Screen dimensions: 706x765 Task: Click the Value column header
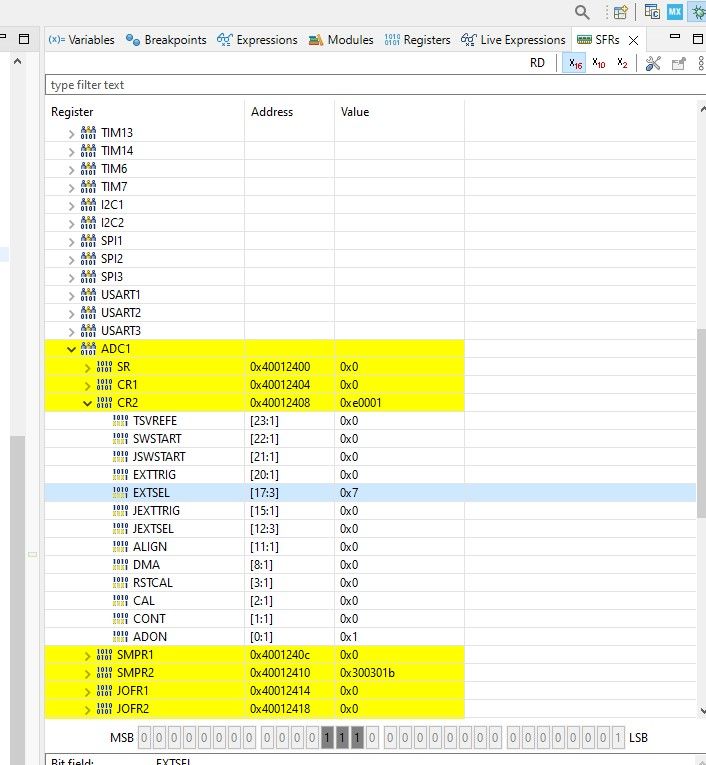click(x=355, y=112)
